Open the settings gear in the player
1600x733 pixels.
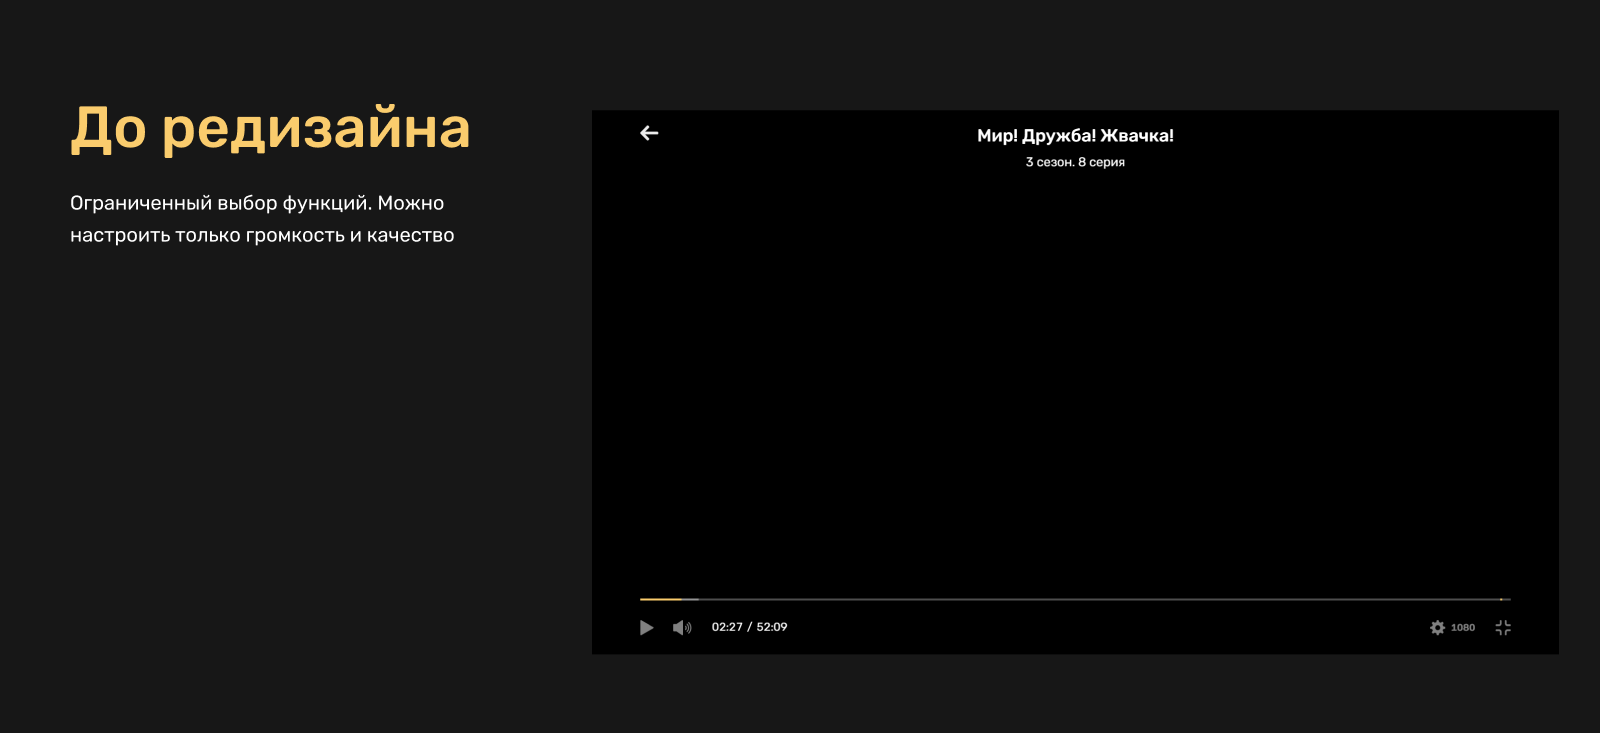tap(1437, 628)
